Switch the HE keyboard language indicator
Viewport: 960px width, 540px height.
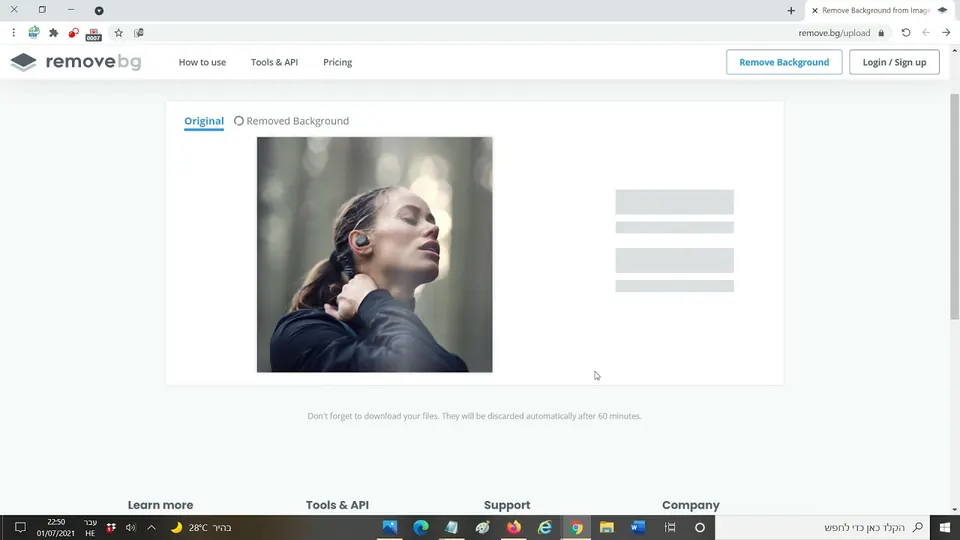(x=90, y=528)
